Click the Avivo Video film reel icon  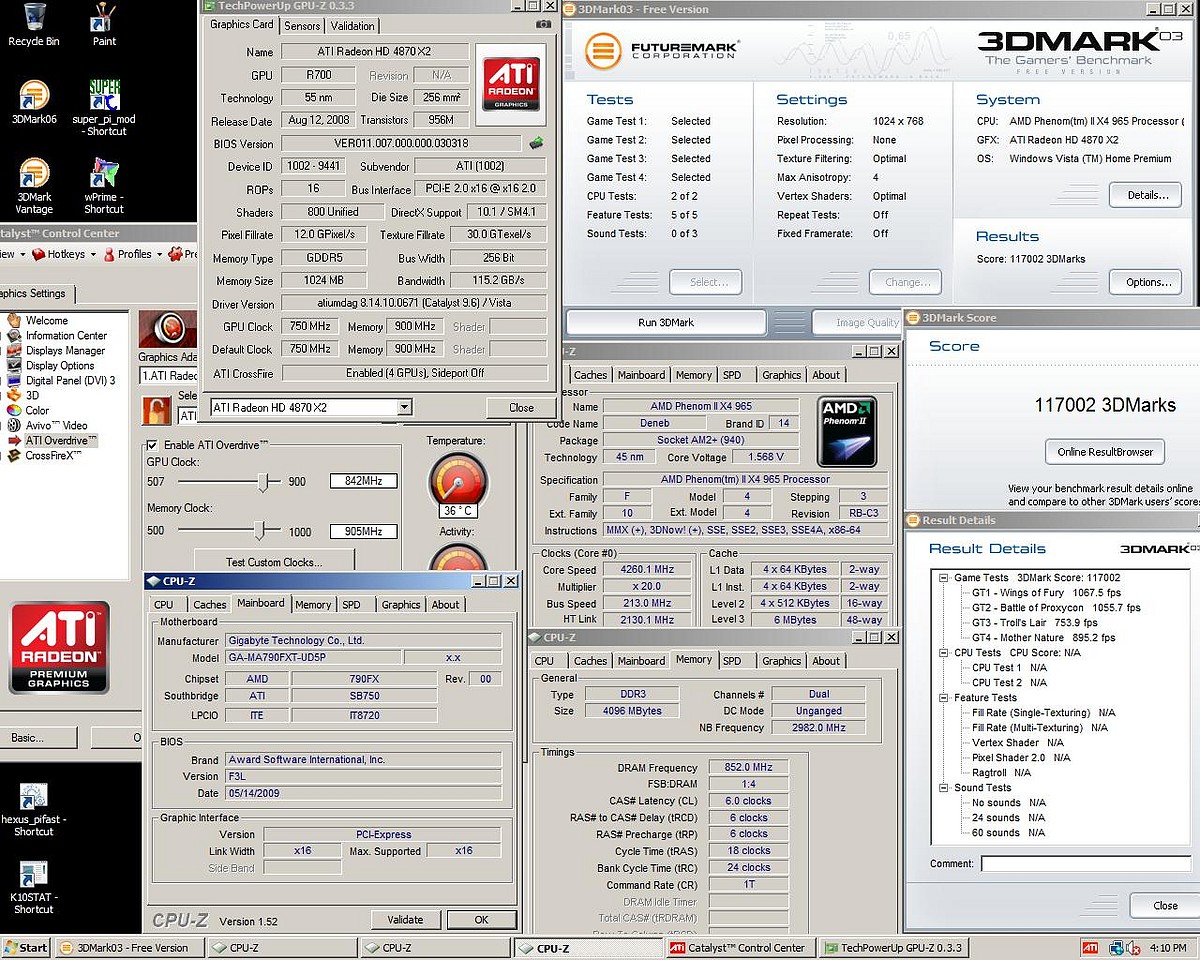pos(14,425)
